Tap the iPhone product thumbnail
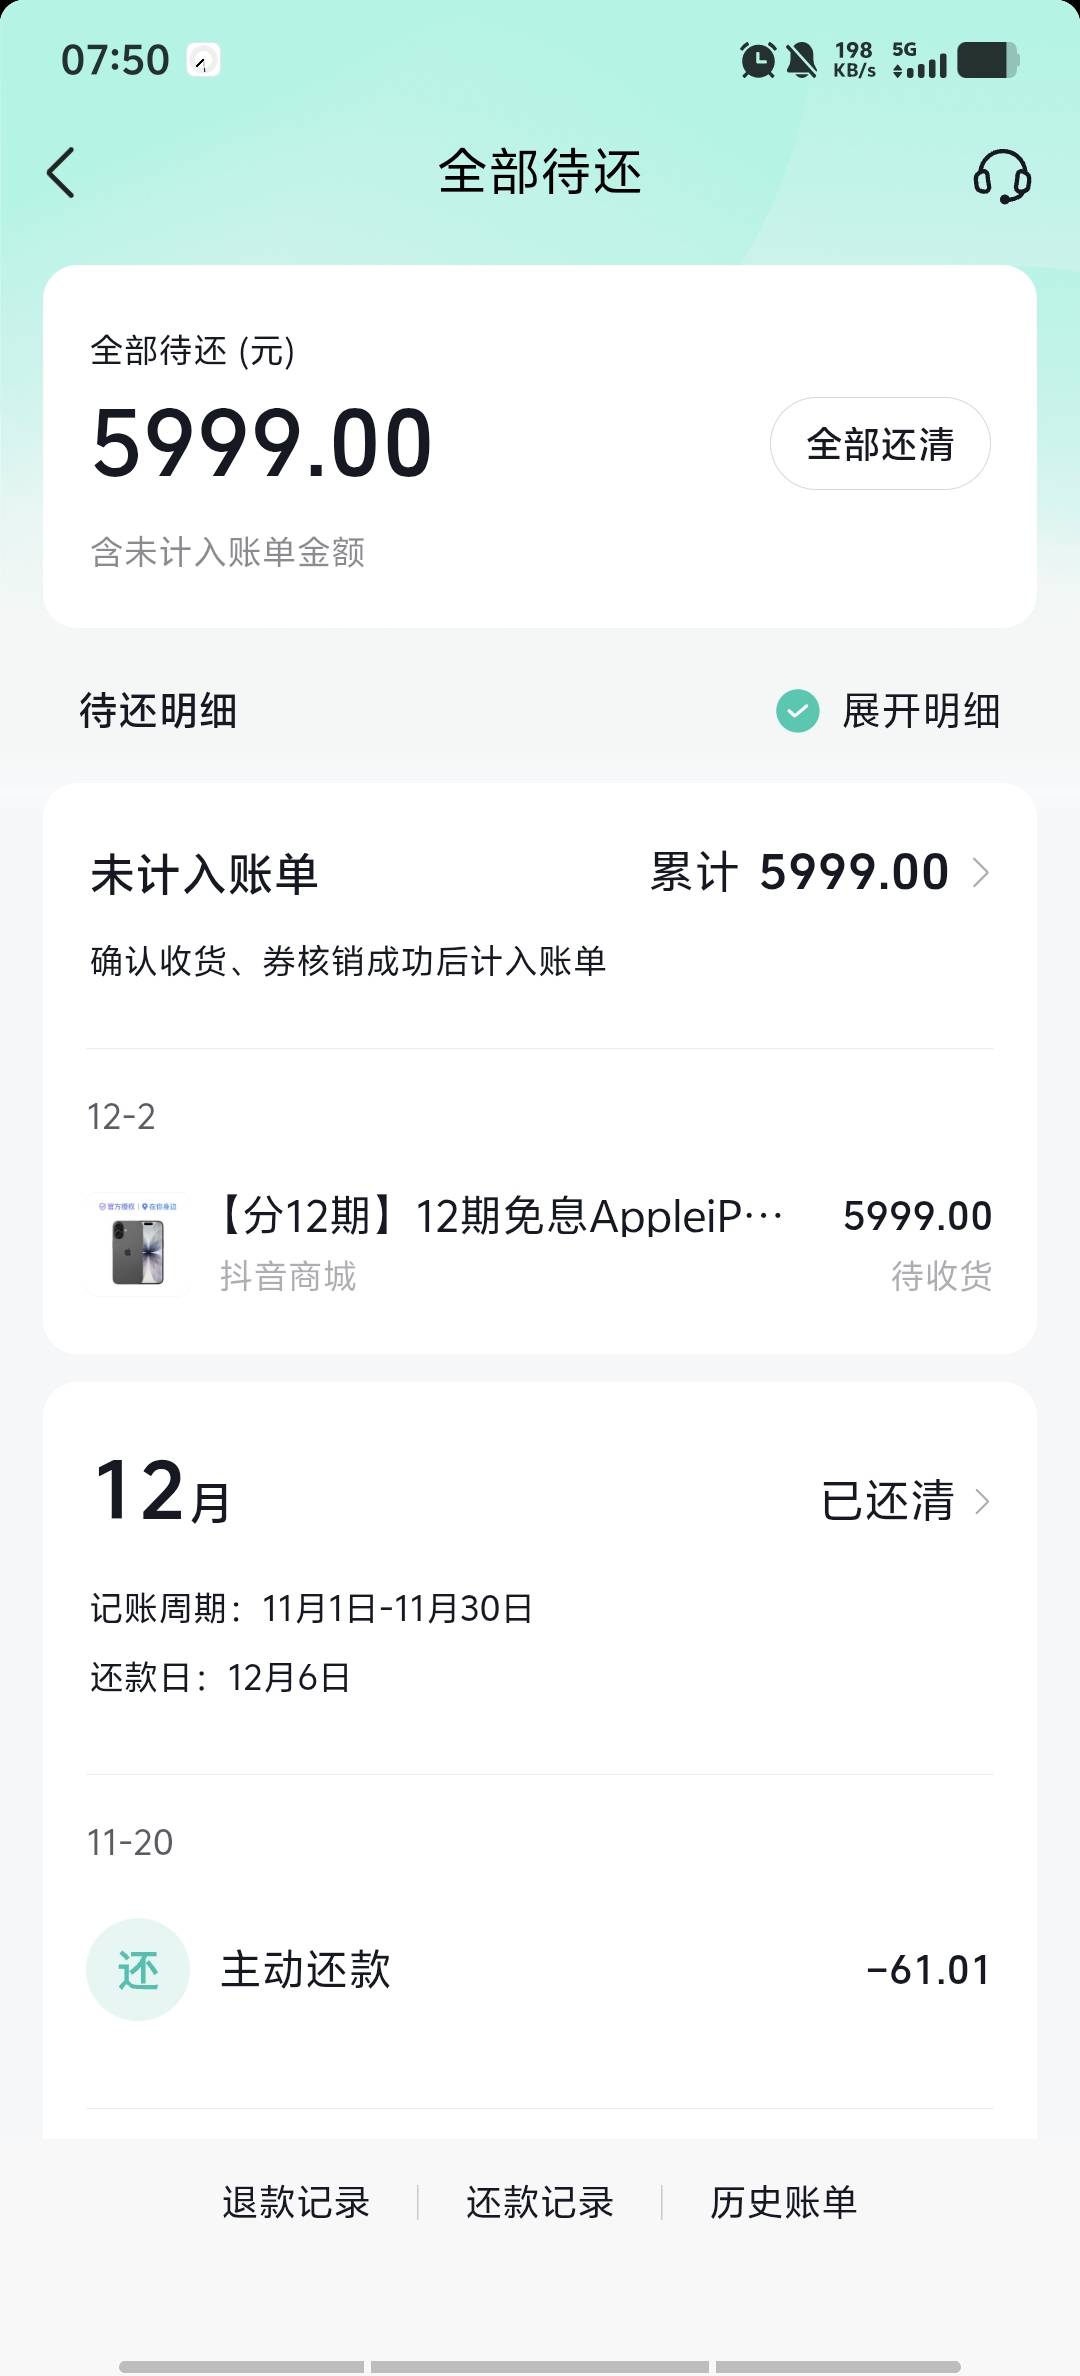The height and width of the screenshot is (2376, 1080). [138, 1245]
